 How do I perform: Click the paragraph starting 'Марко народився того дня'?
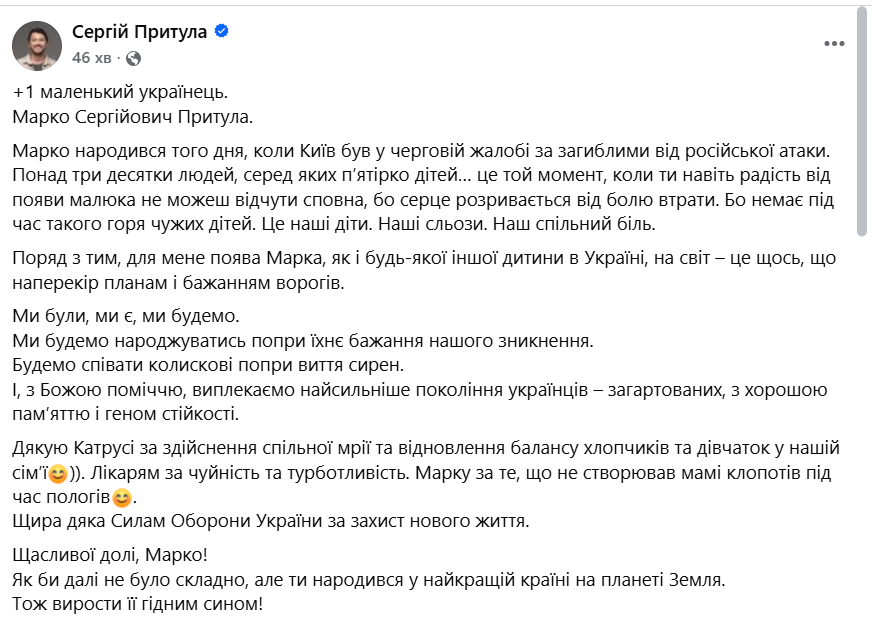420,185
